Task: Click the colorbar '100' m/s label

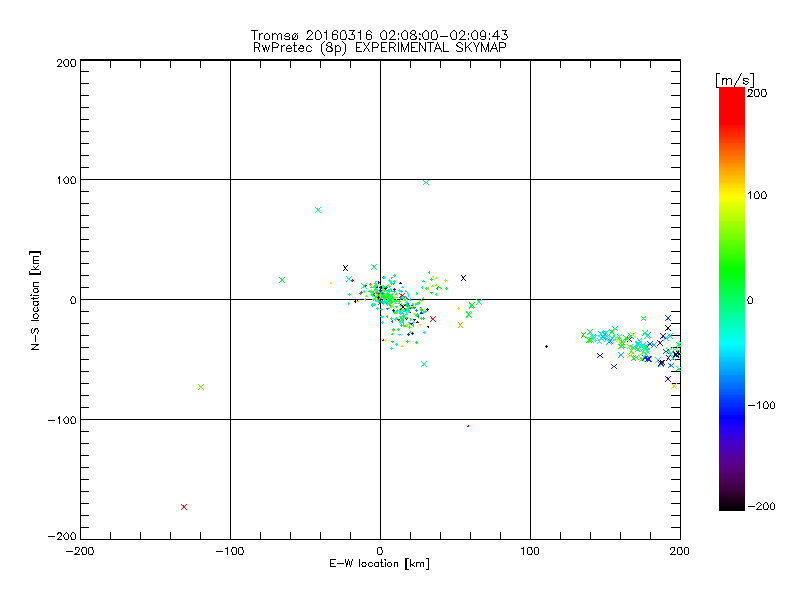Action: click(x=757, y=195)
